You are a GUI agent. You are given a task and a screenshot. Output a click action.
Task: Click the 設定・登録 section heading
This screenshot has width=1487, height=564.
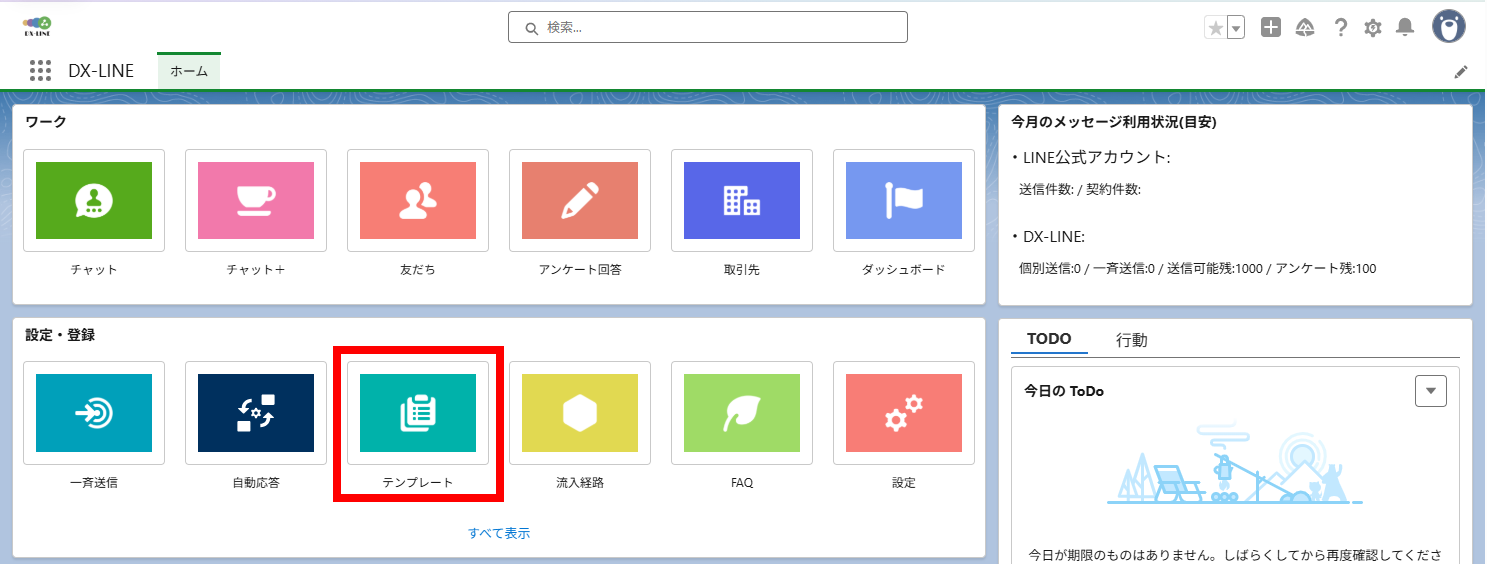60,335
